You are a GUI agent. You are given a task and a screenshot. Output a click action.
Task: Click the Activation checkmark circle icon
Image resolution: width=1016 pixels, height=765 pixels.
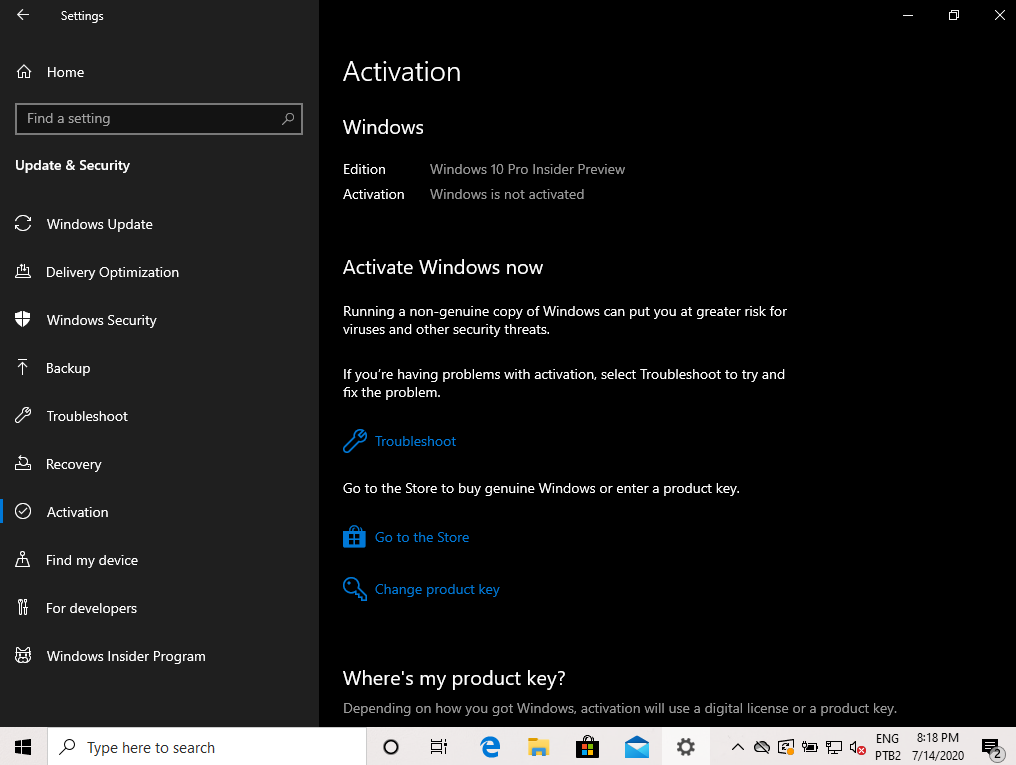point(23,511)
